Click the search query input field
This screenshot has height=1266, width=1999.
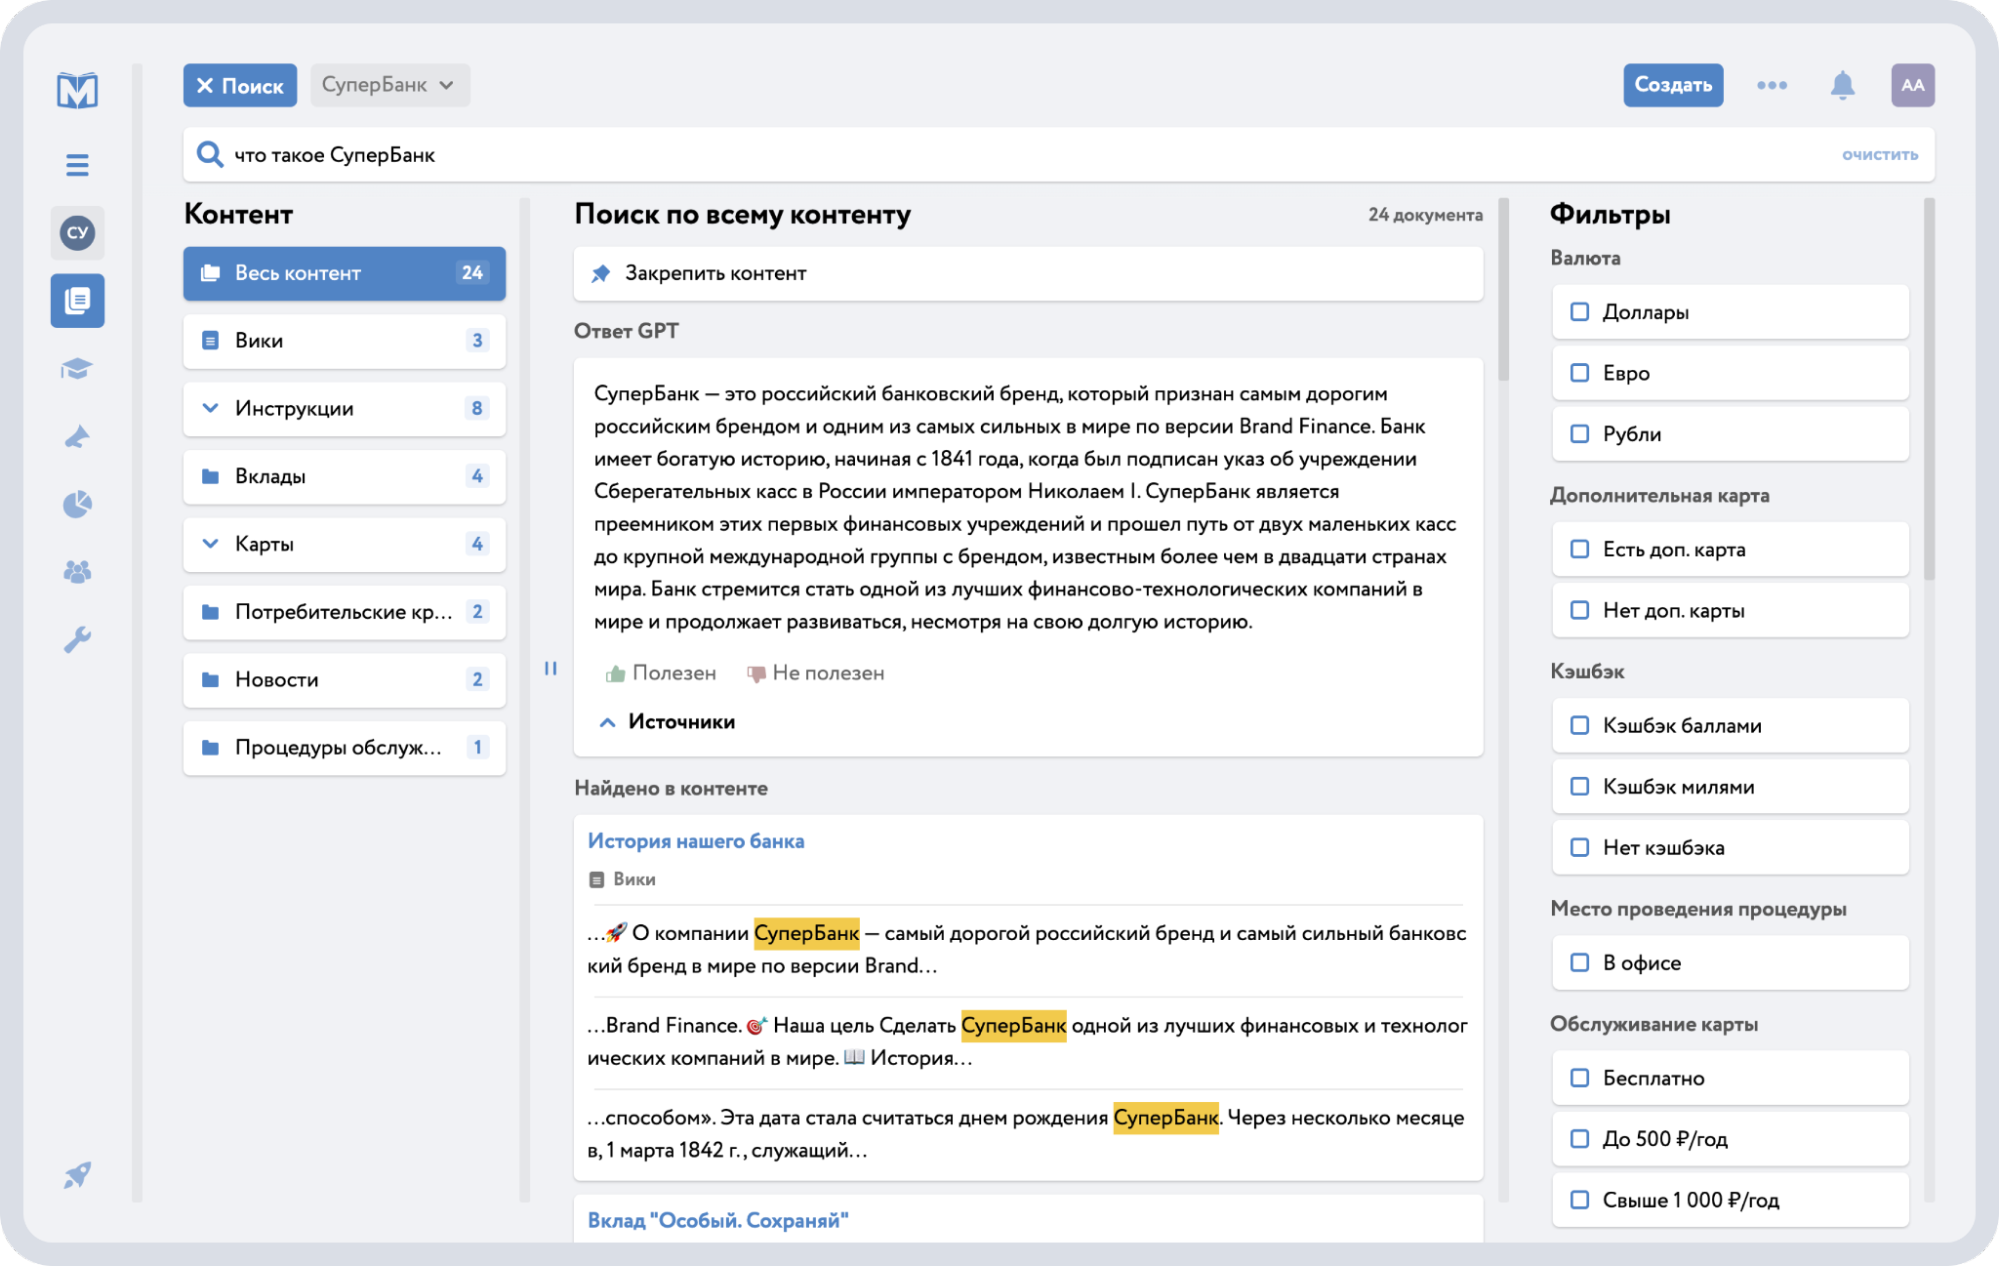[x=1000, y=155]
